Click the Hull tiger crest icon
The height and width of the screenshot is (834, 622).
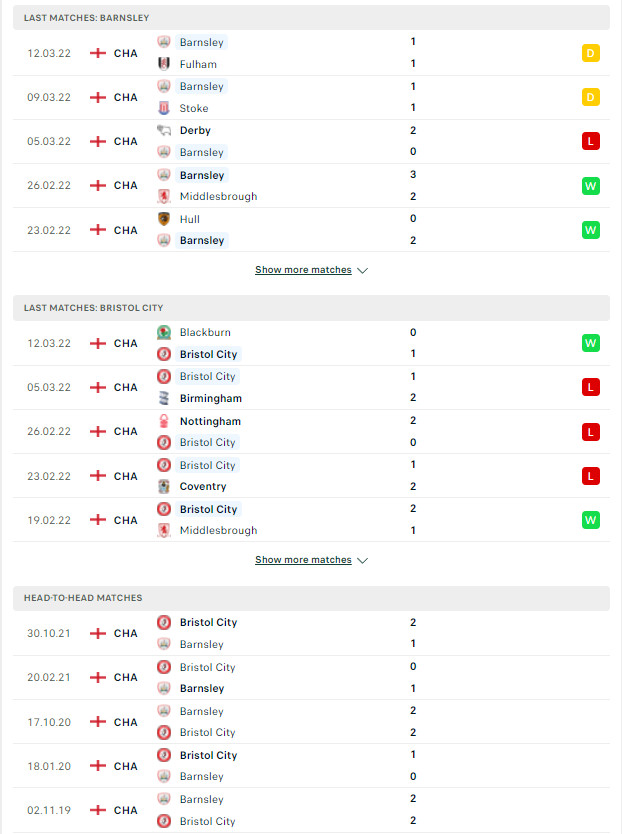tap(164, 219)
